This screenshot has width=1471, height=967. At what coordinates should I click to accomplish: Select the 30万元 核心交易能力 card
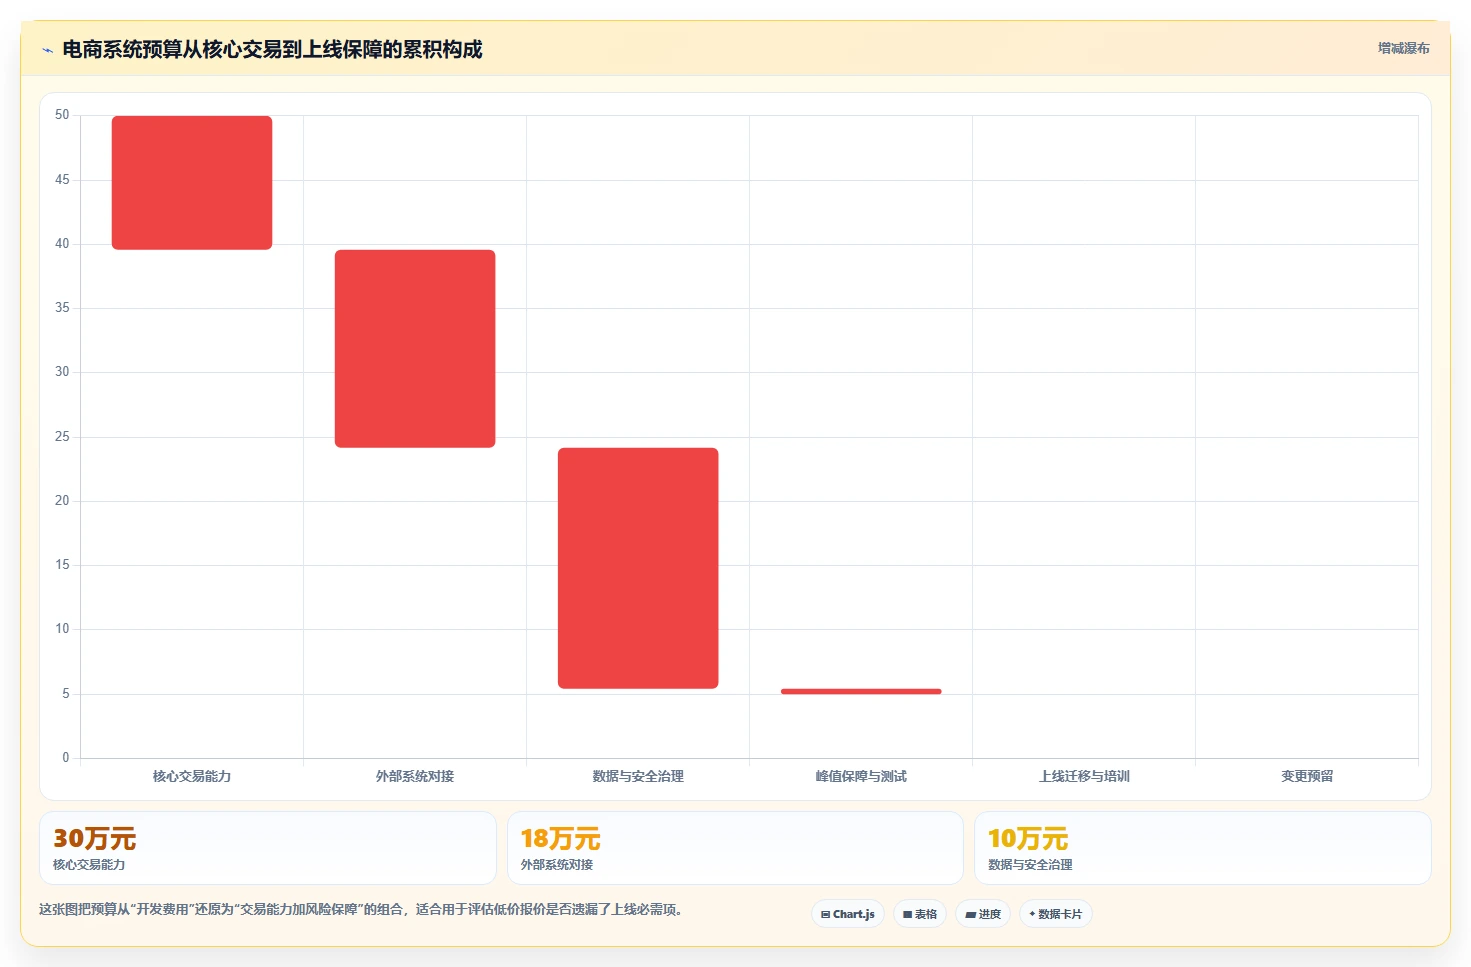click(268, 848)
